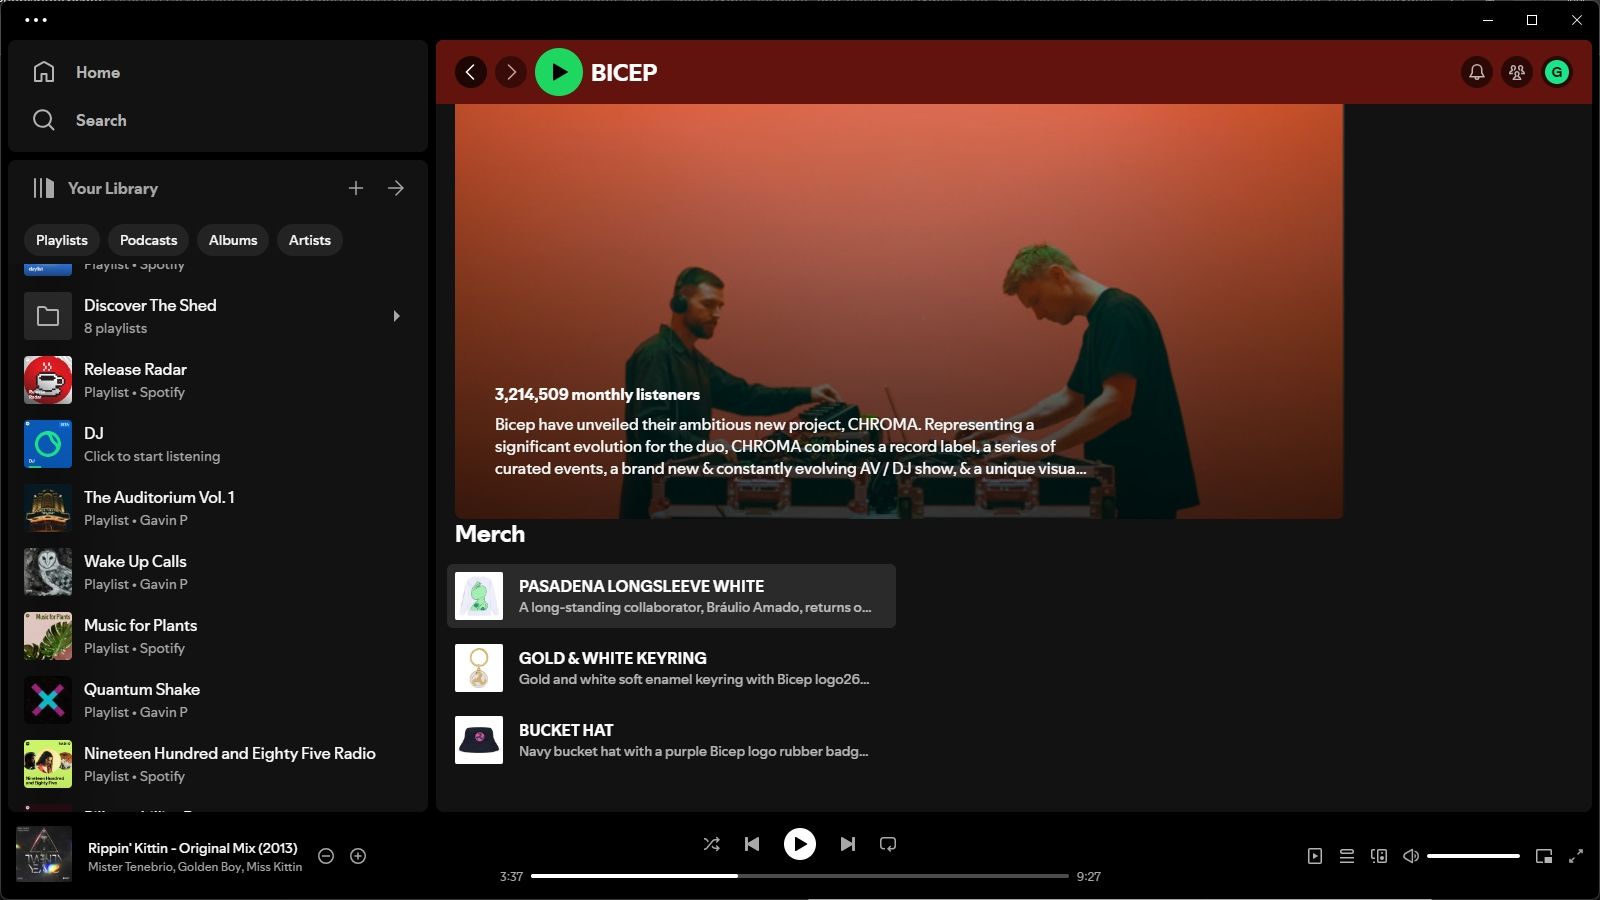
Task: Filter library by Podcasts
Action: pos(148,240)
